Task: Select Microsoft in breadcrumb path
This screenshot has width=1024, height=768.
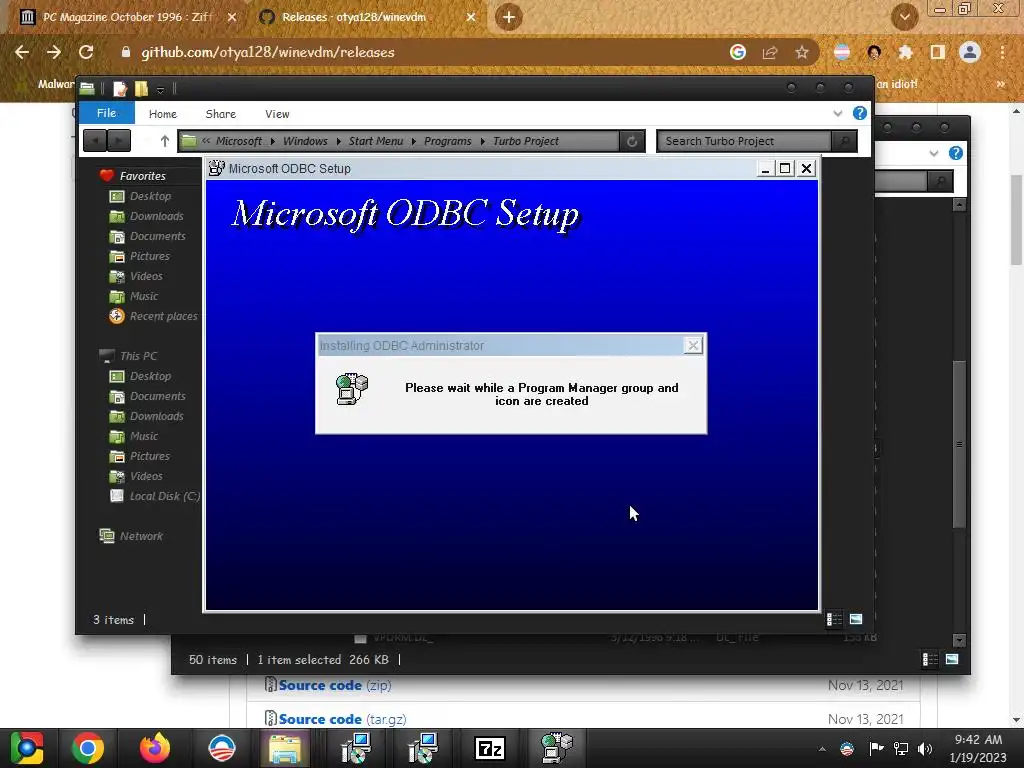Action: coord(239,141)
